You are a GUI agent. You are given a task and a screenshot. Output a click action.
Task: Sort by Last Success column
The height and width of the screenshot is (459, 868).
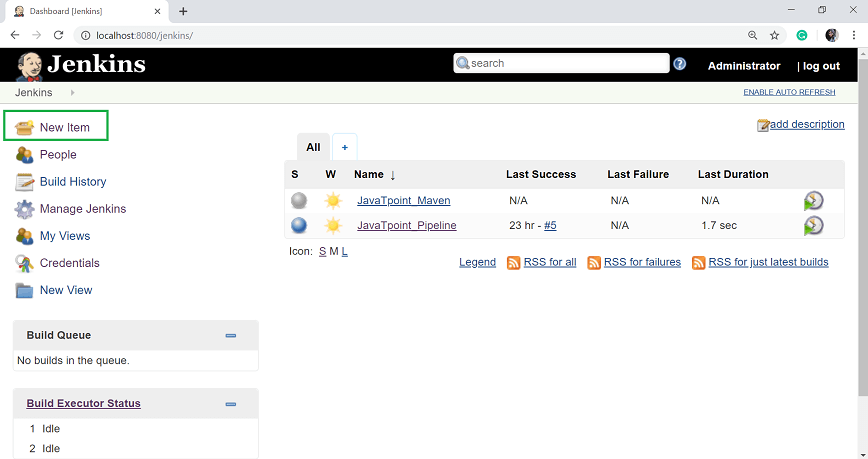coord(541,174)
